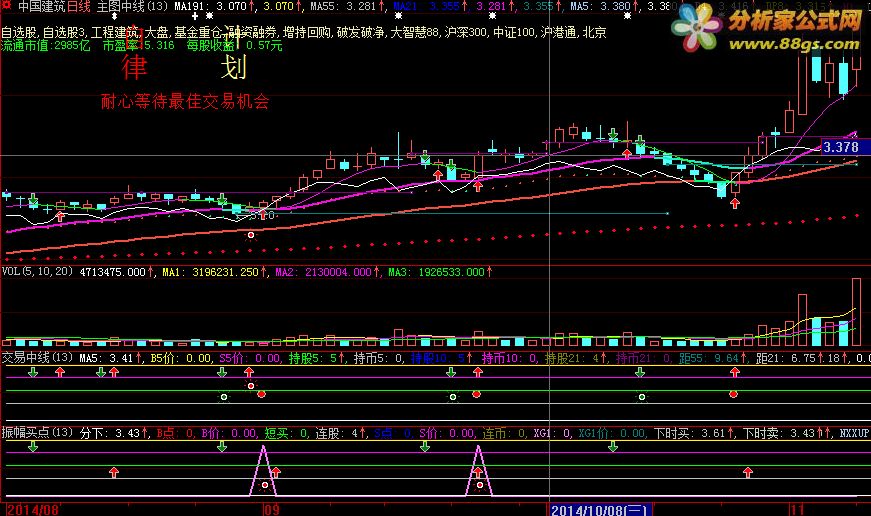Click the 流通市值:2985亿 figure

[x=46, y=46]
